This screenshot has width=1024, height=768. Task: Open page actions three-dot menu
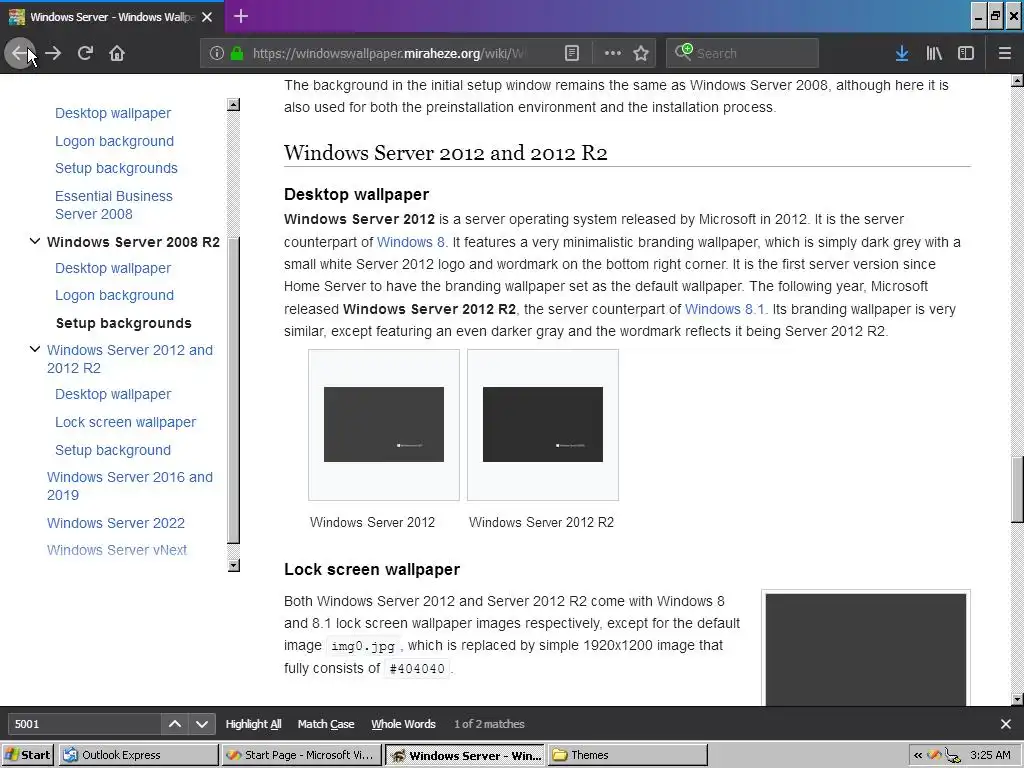pyautogui.click(x=612, y=53)
